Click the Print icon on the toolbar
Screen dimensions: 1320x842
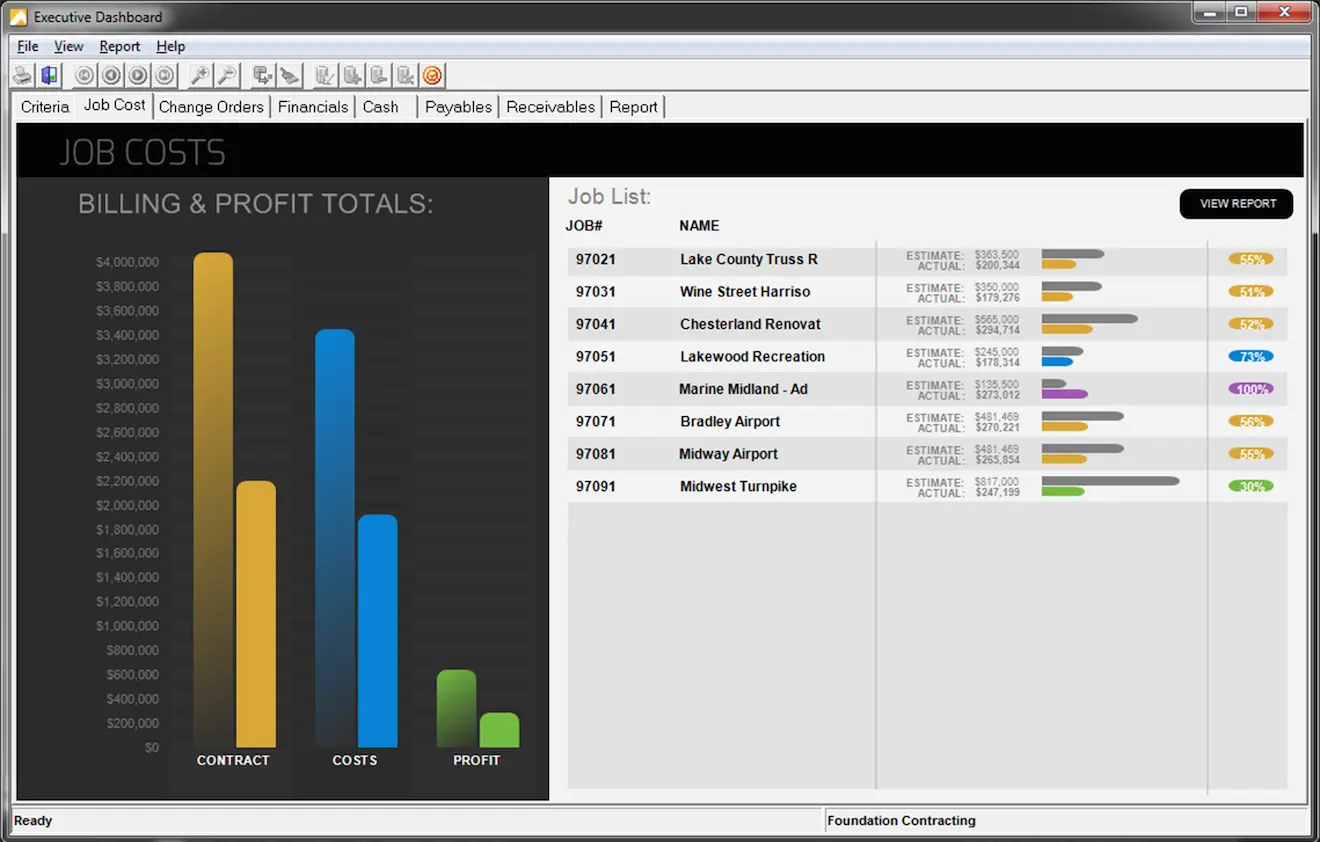pos(22,75)
